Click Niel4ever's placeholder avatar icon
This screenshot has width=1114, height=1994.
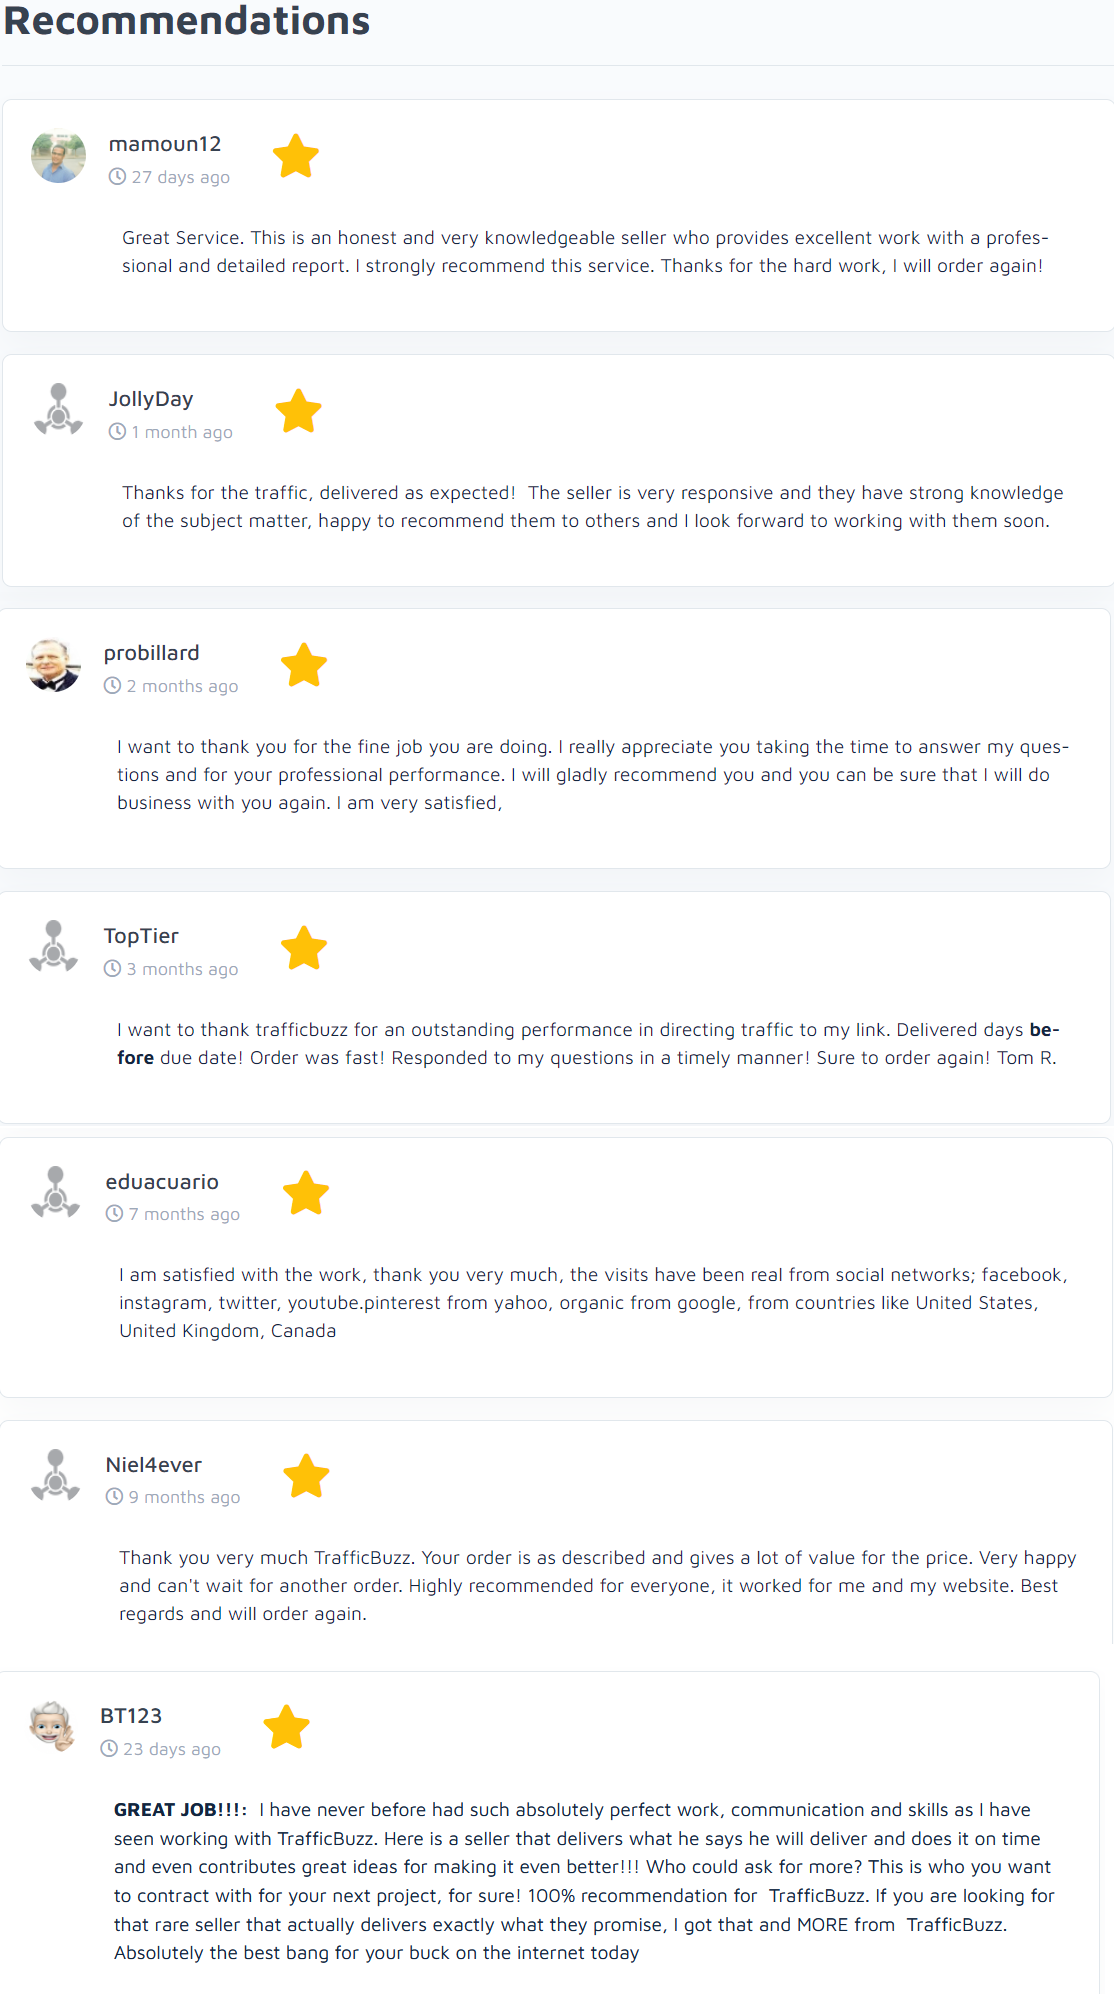pos(56,1476)
